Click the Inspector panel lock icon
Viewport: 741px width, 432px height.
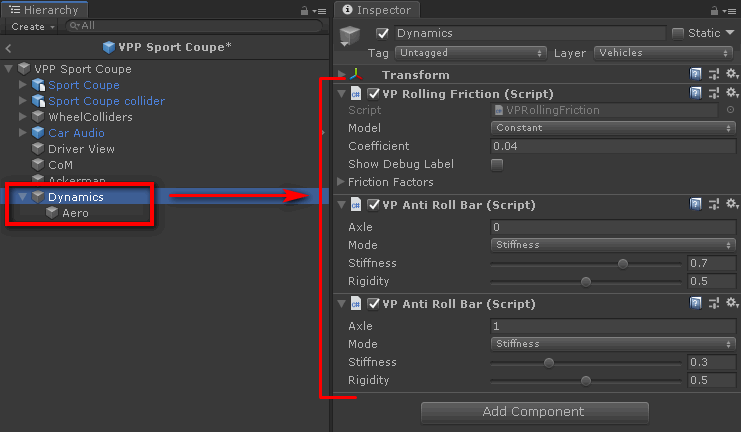tap(714, 10)
